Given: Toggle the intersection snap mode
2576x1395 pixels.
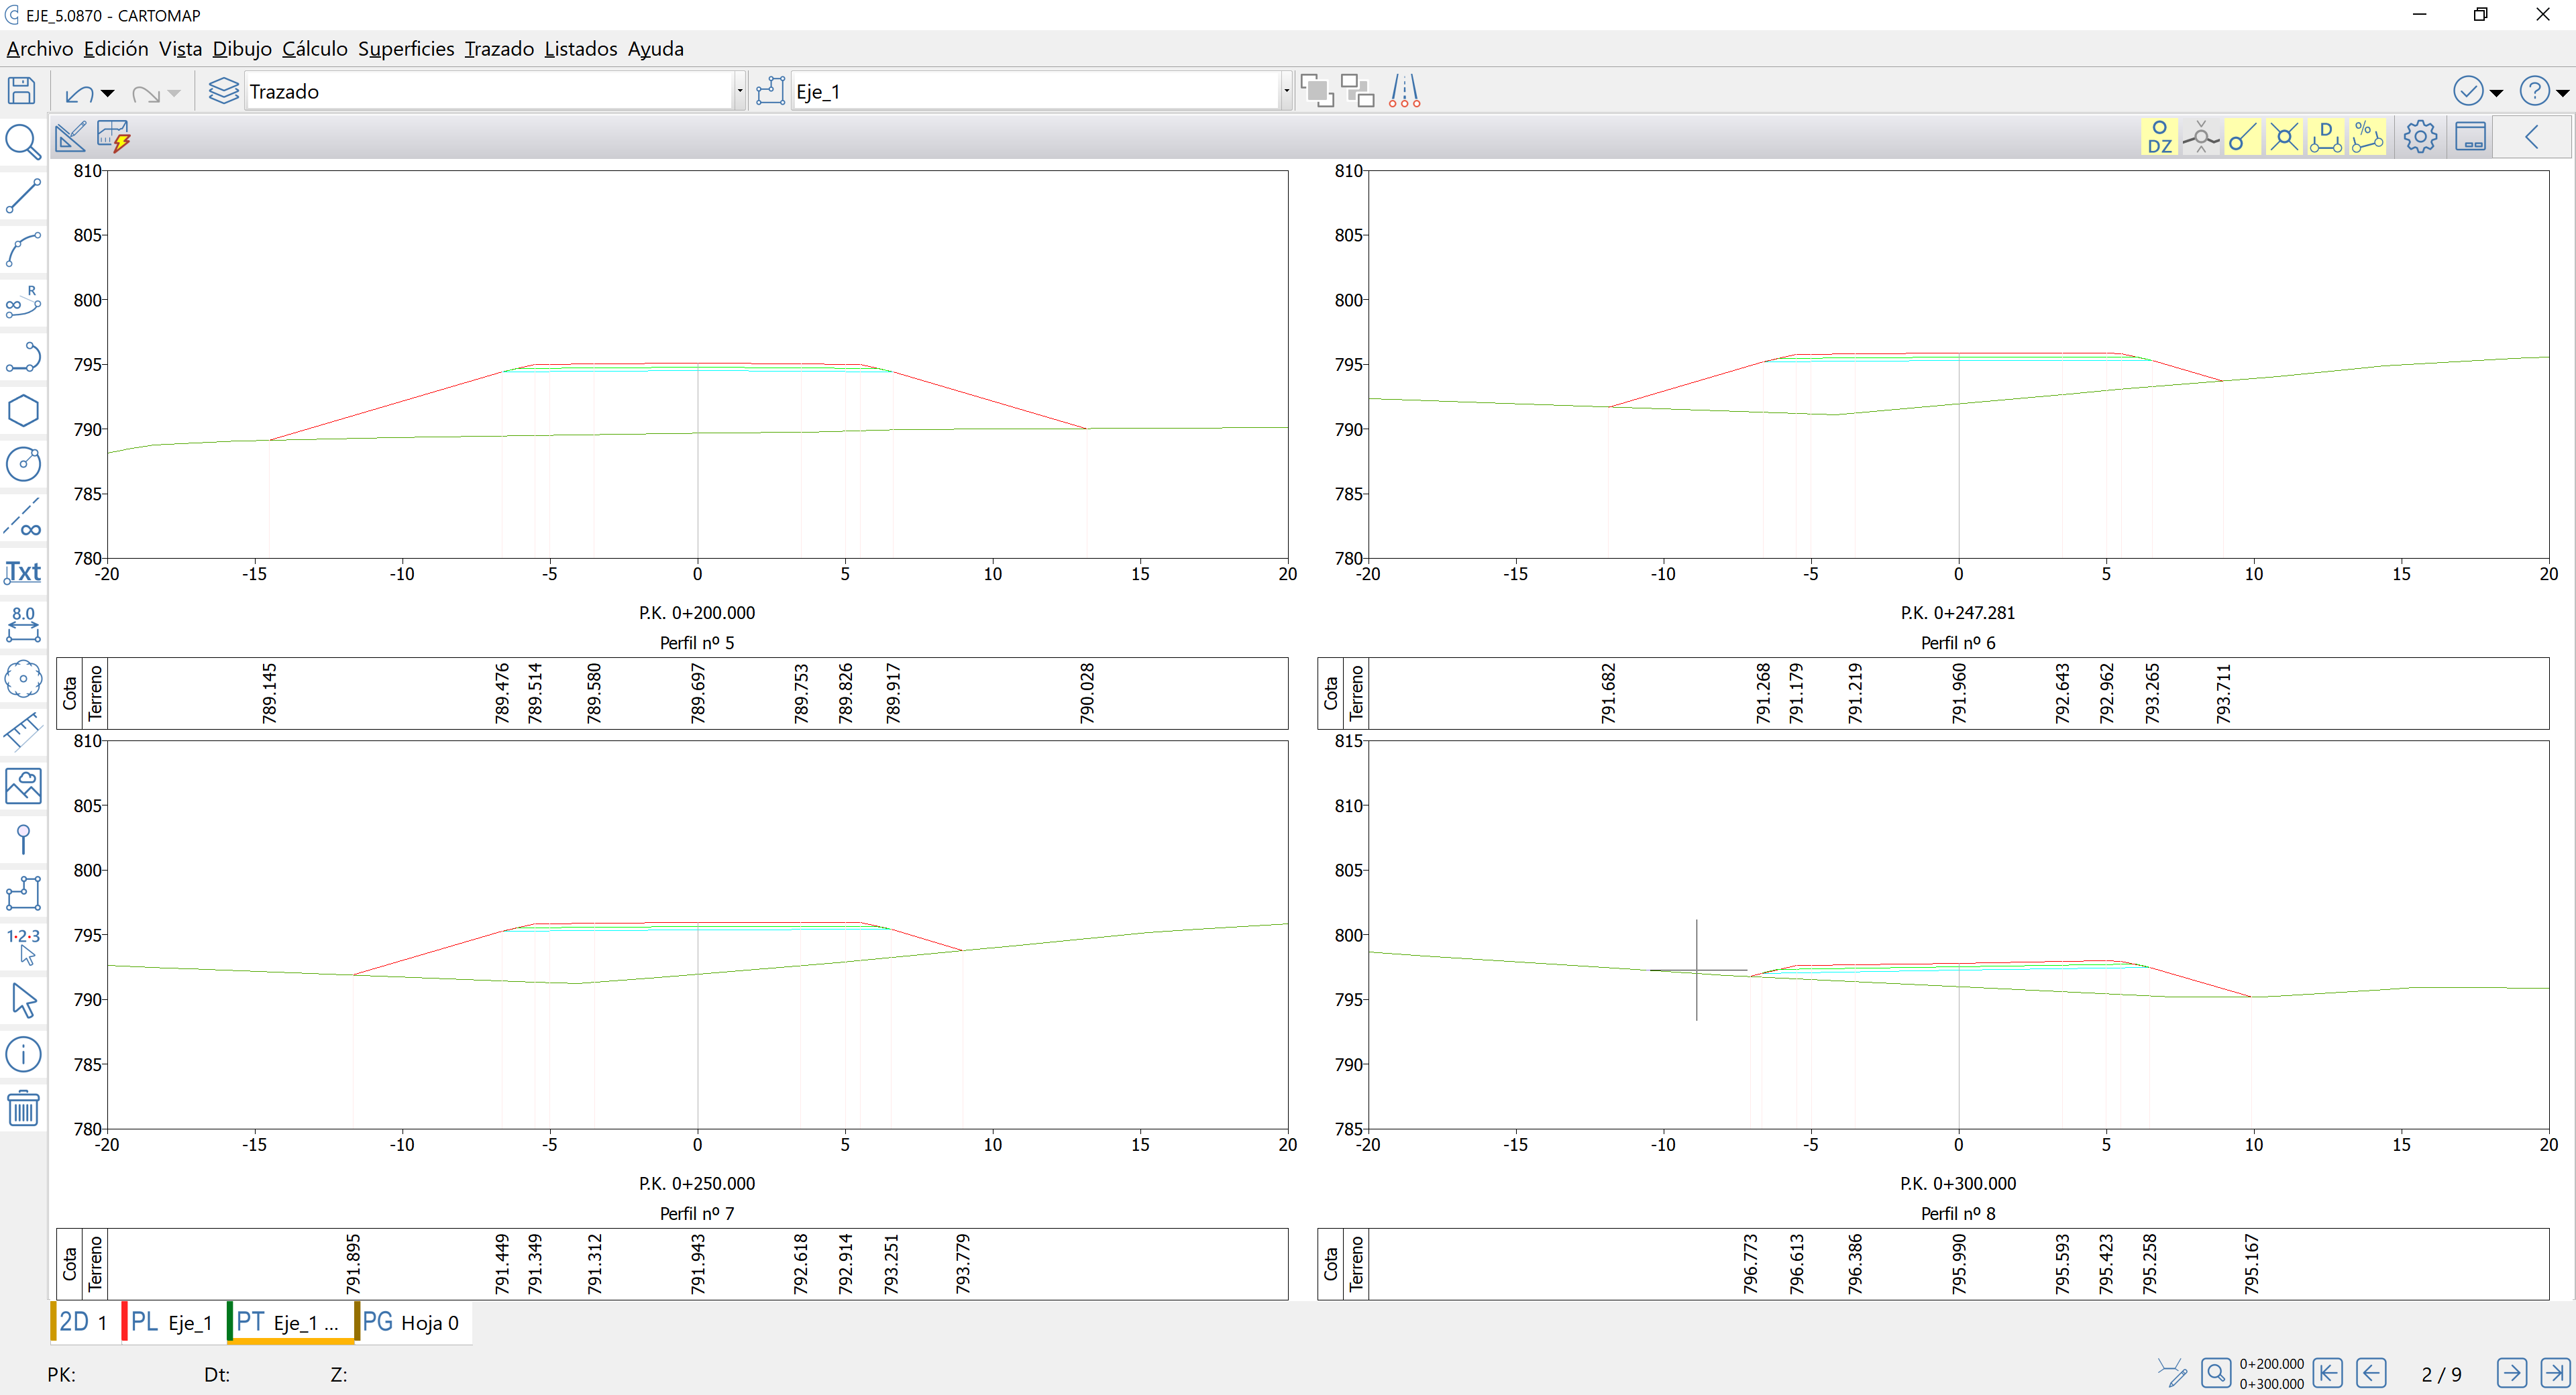Looking at the screenshot, I should click(x=2284, y=137).
